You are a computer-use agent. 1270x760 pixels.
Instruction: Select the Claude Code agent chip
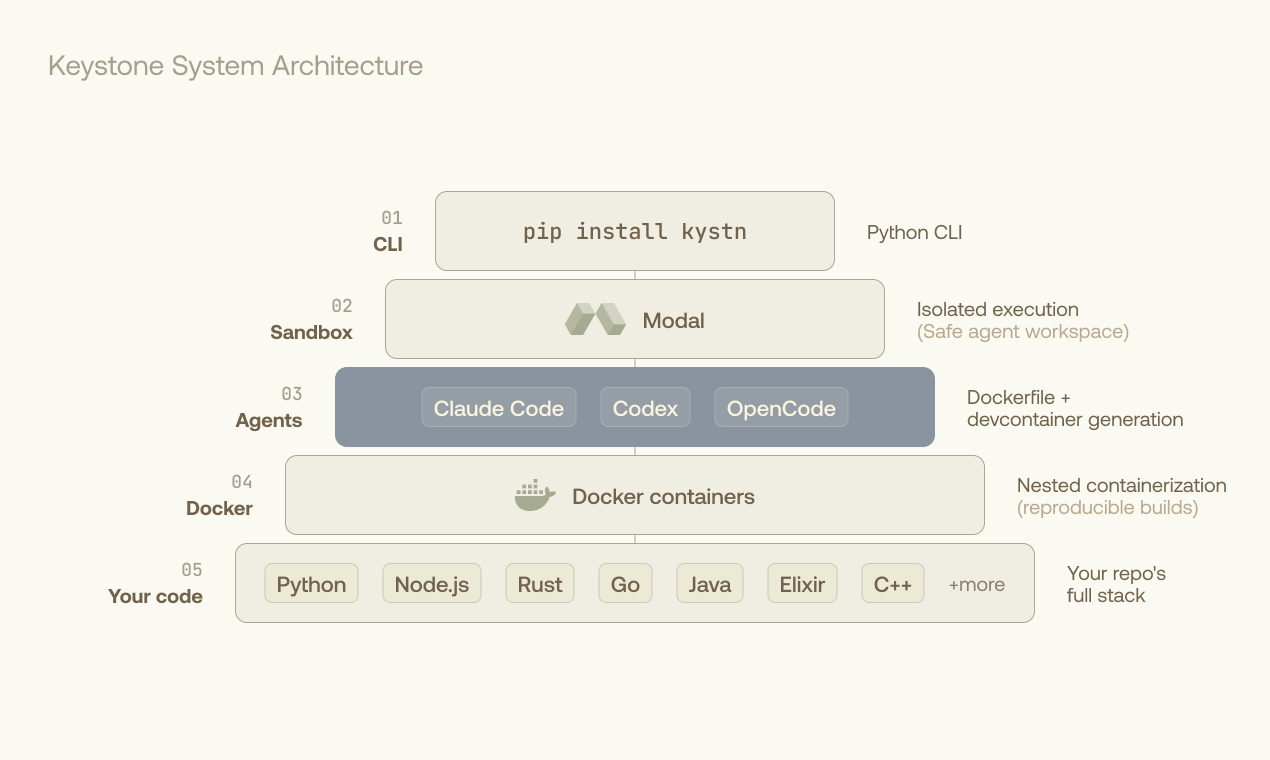pos(499,408)
